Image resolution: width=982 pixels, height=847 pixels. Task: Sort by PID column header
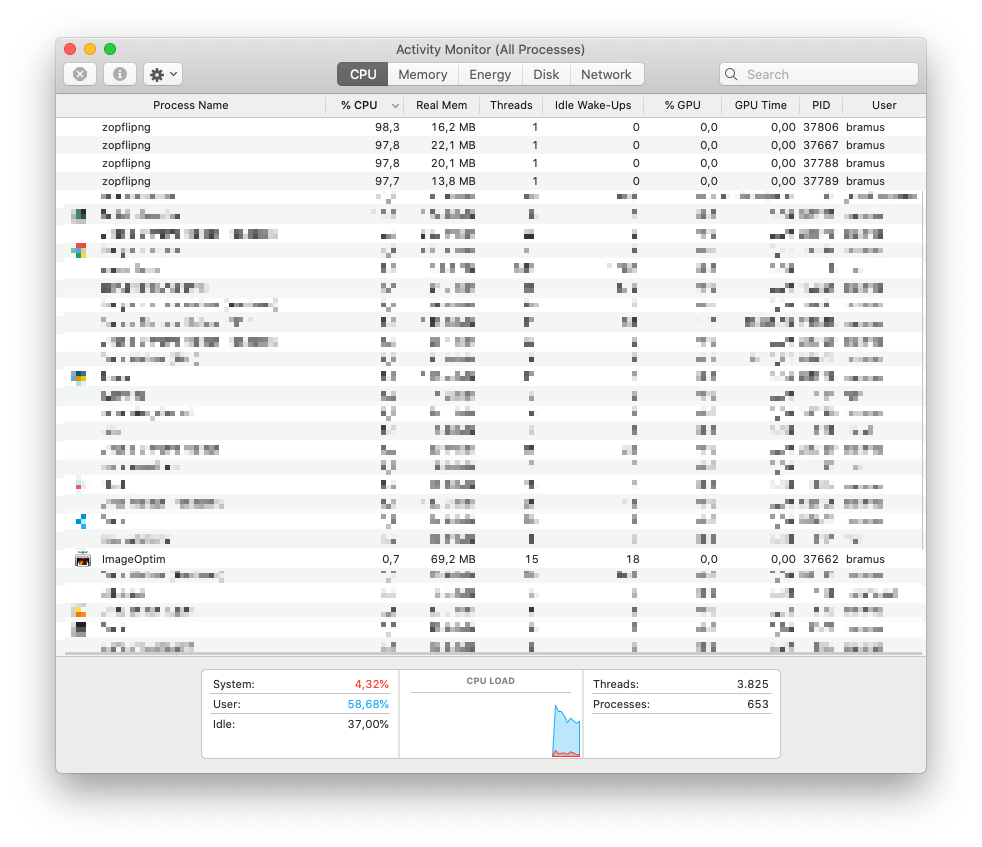(821, 105)
